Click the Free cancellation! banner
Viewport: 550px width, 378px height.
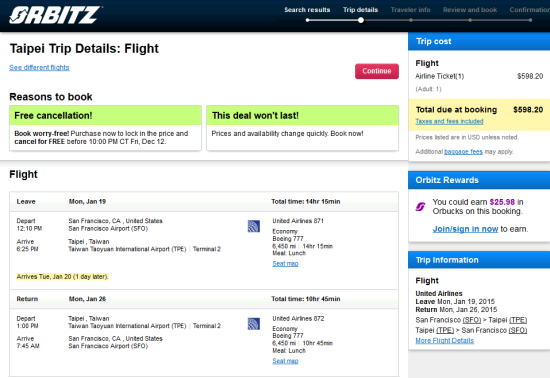pos(106,115)
